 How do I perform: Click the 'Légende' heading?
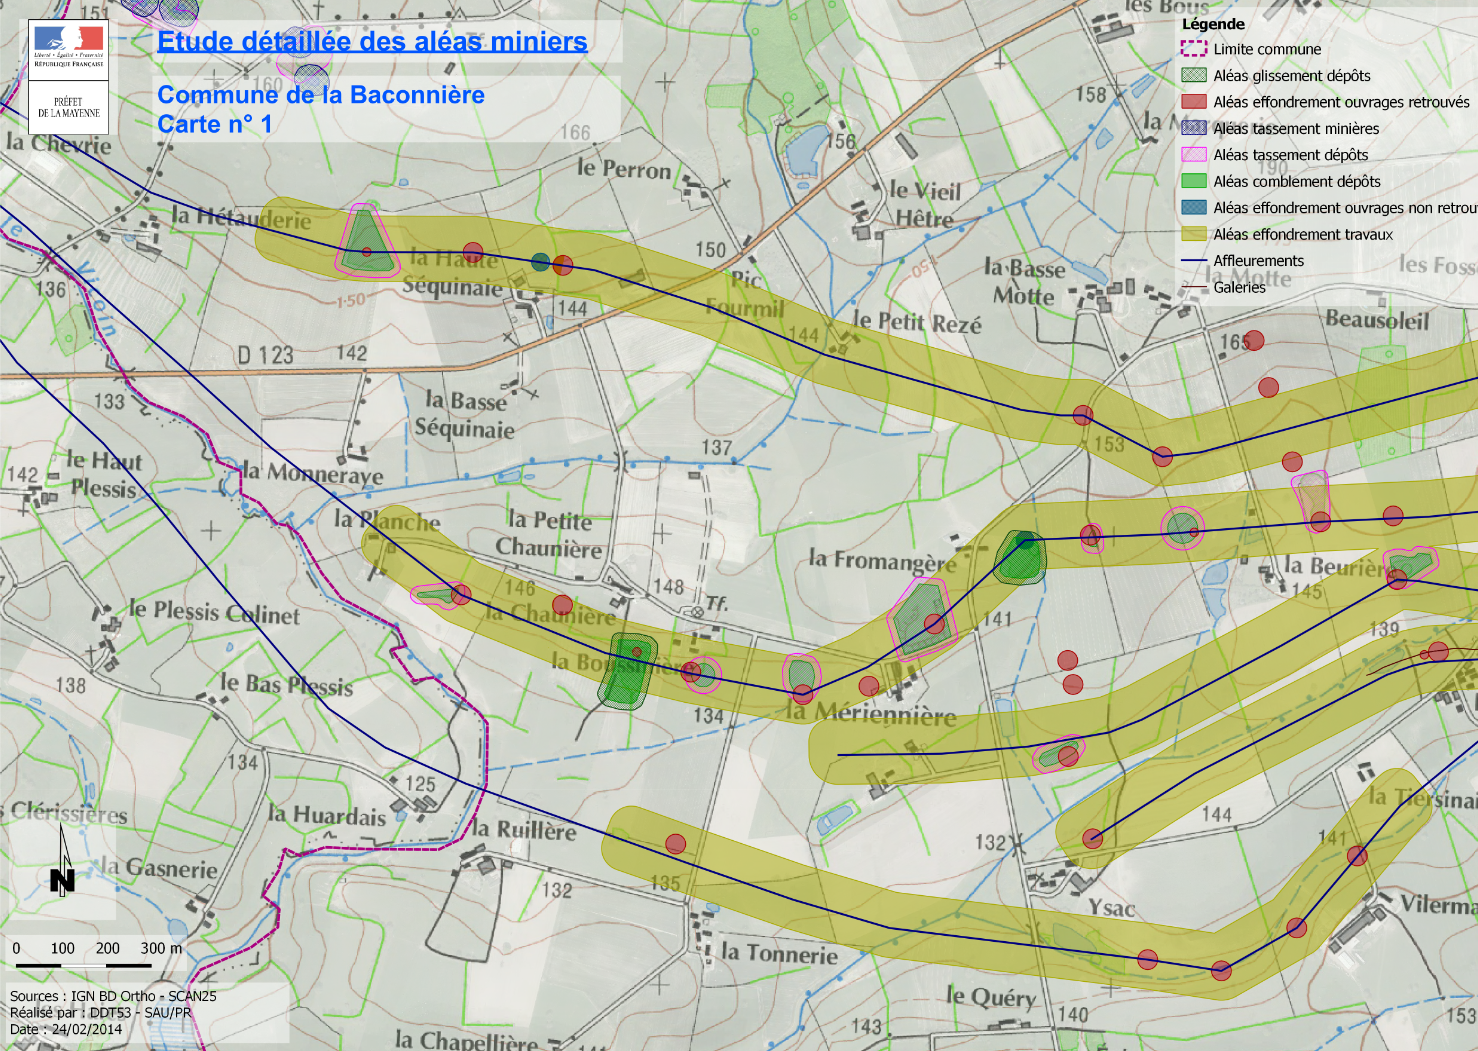pos(1213,24)
